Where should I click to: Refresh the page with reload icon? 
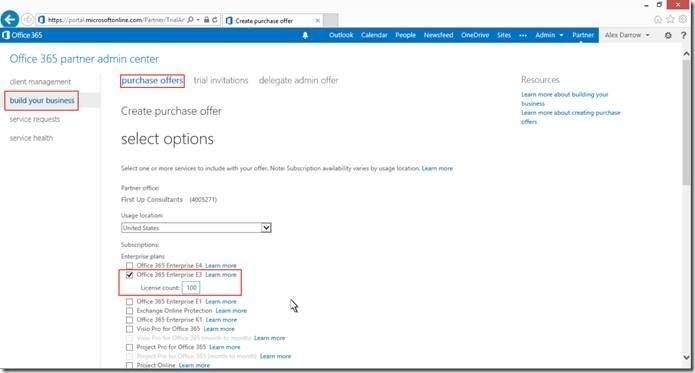(215, 20)
